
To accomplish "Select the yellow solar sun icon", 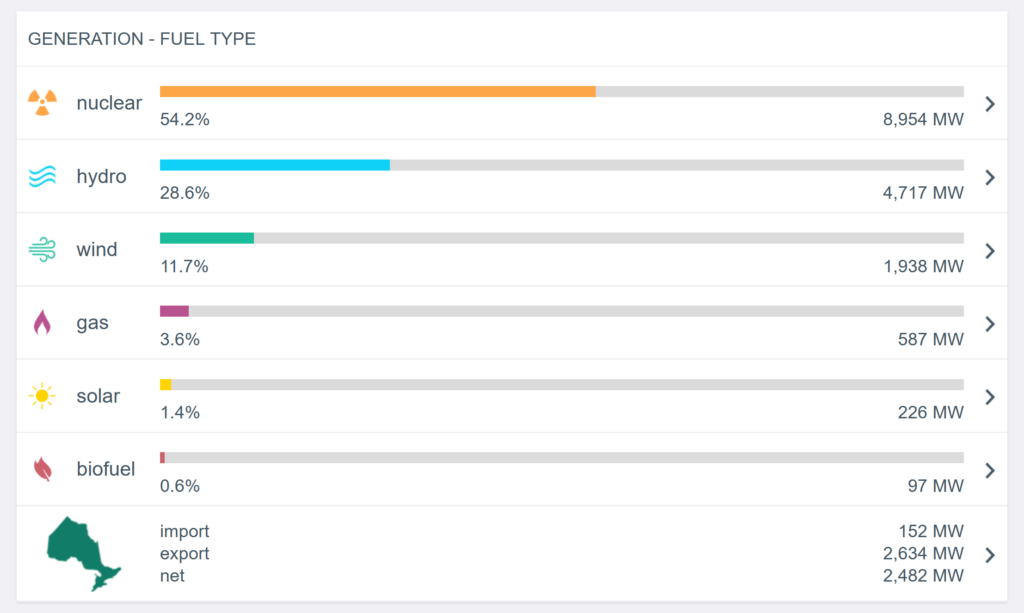I will [42, 396].
